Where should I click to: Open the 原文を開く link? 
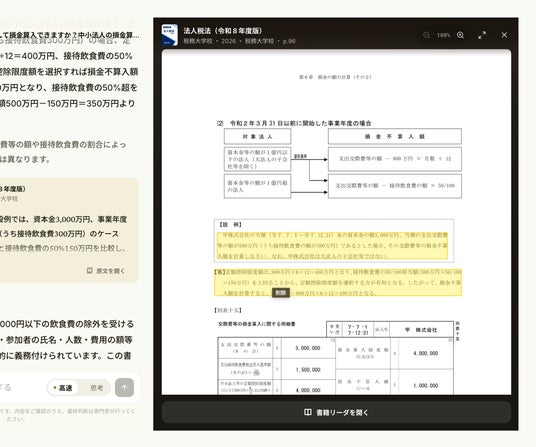(x=106, y=271)
